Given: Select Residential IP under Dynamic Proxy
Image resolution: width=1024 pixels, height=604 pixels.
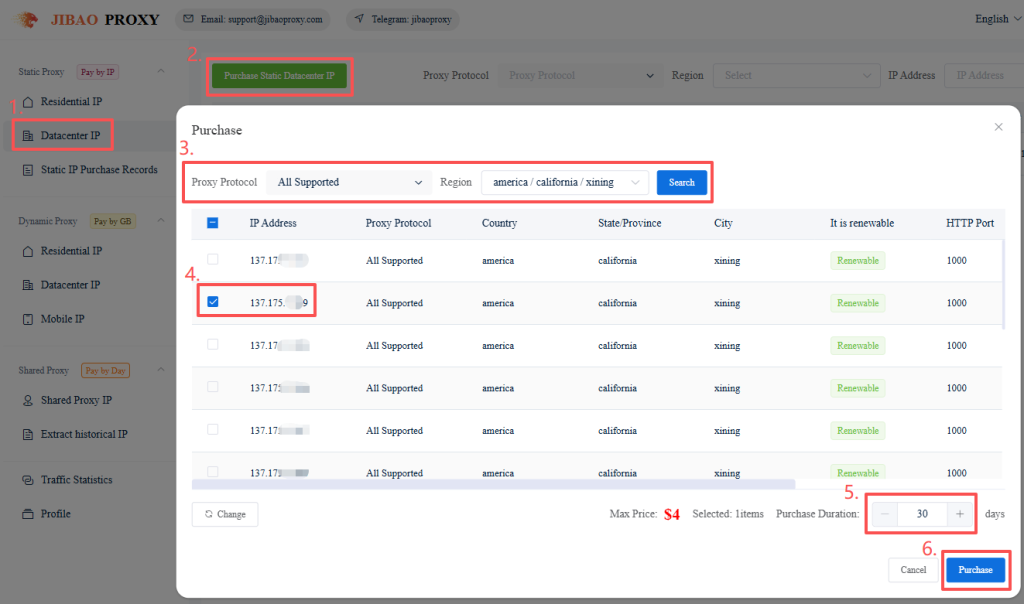Looking at the screenshot, I should coord(70,251).
